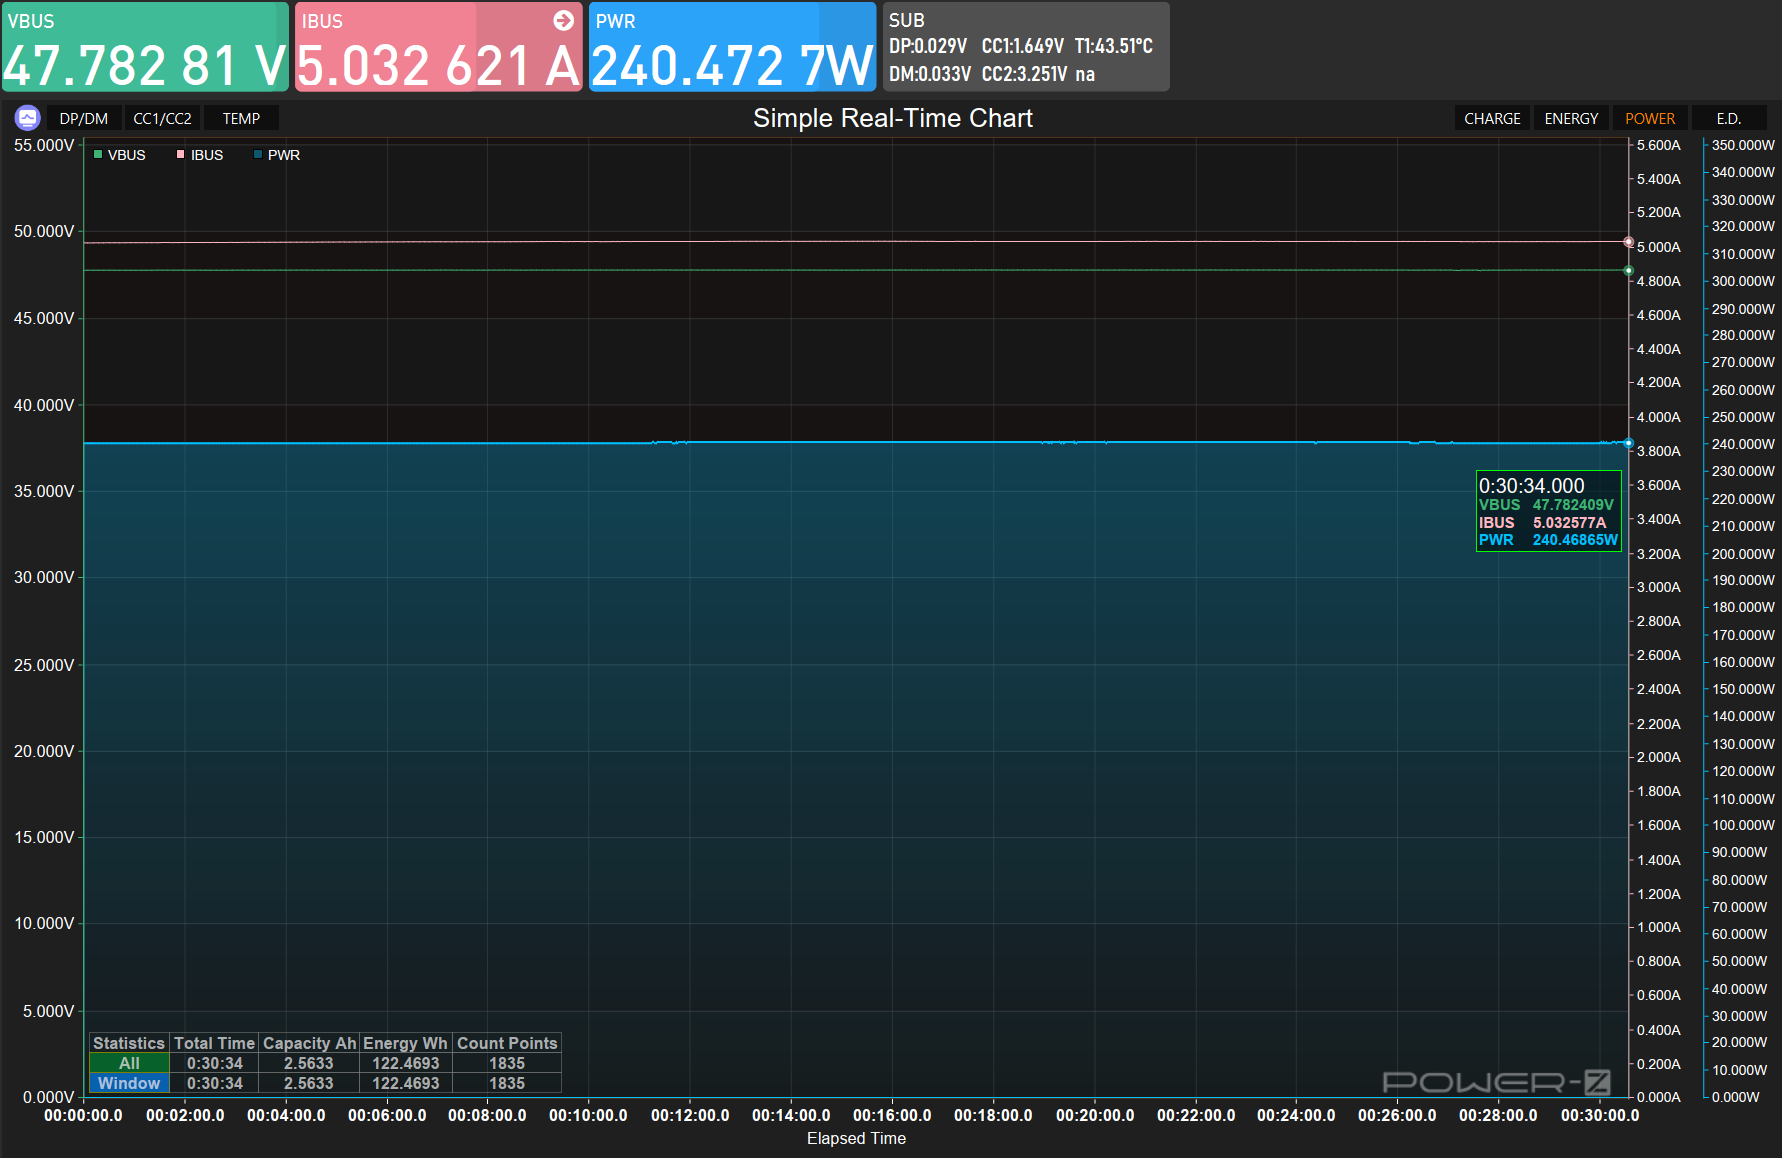Screen dimensions: 1782x1158
Task: Click the Total Time column header
Action: [214, 1043]
